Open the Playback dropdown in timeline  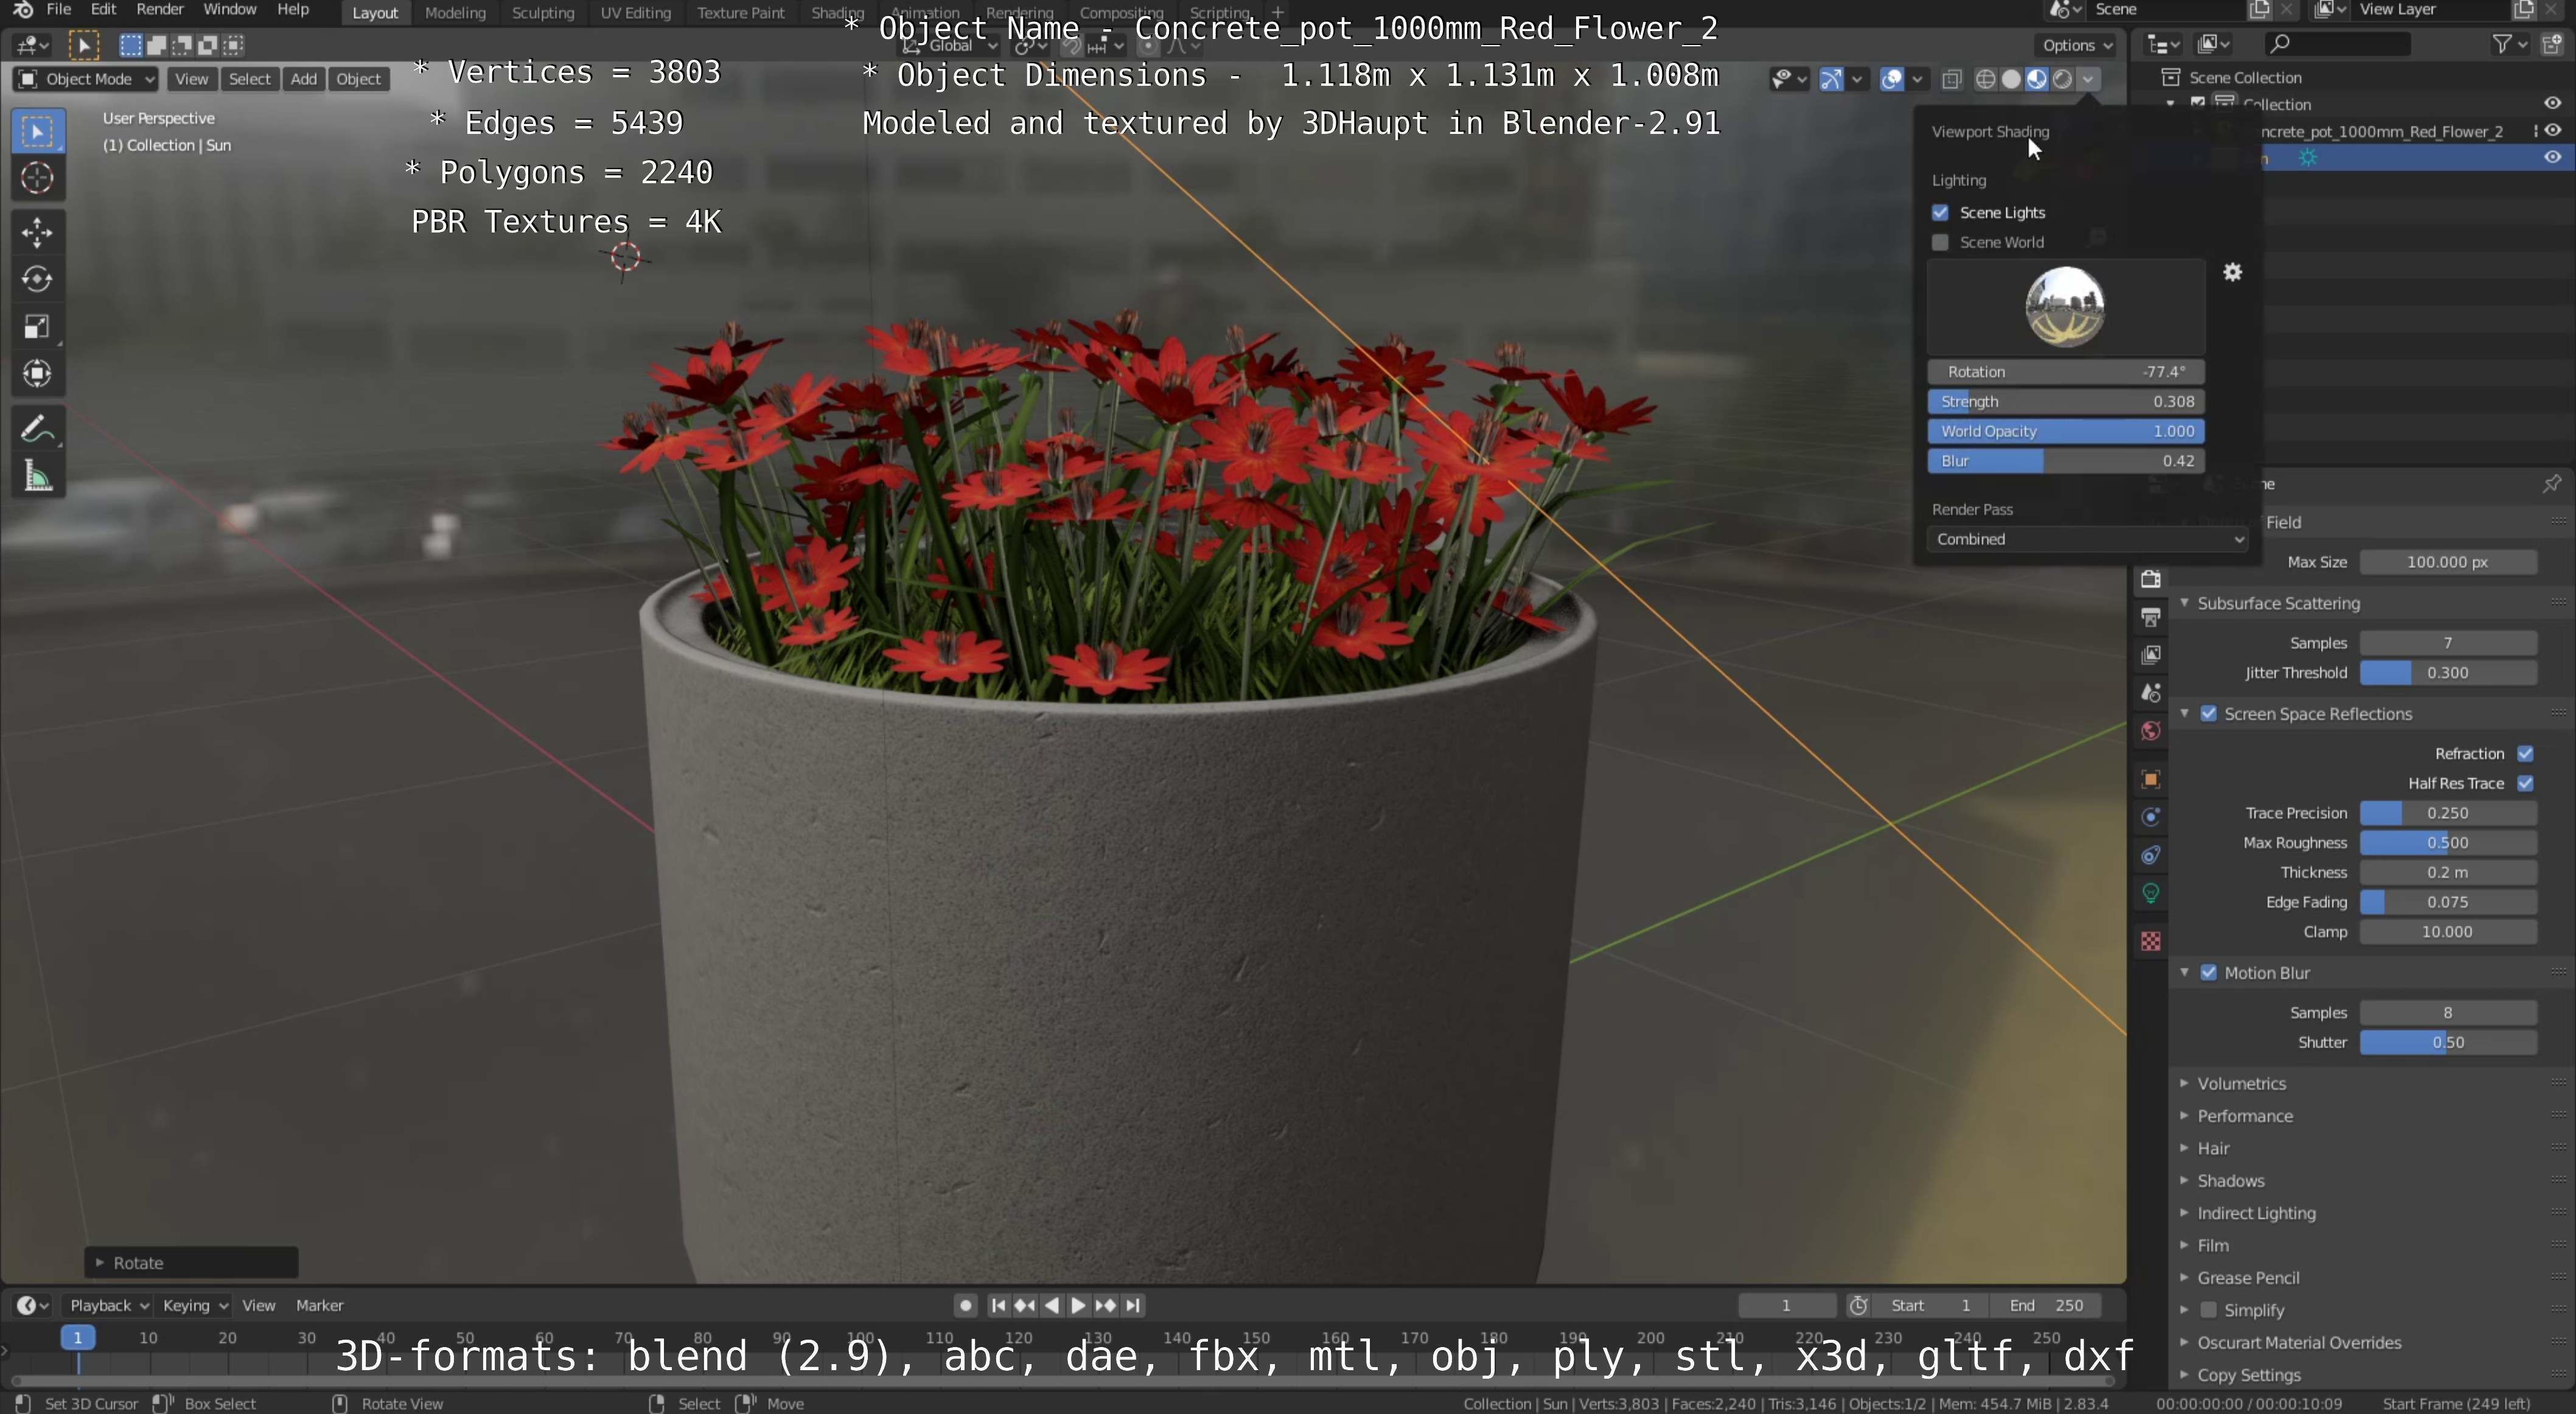coord(108,1305)
